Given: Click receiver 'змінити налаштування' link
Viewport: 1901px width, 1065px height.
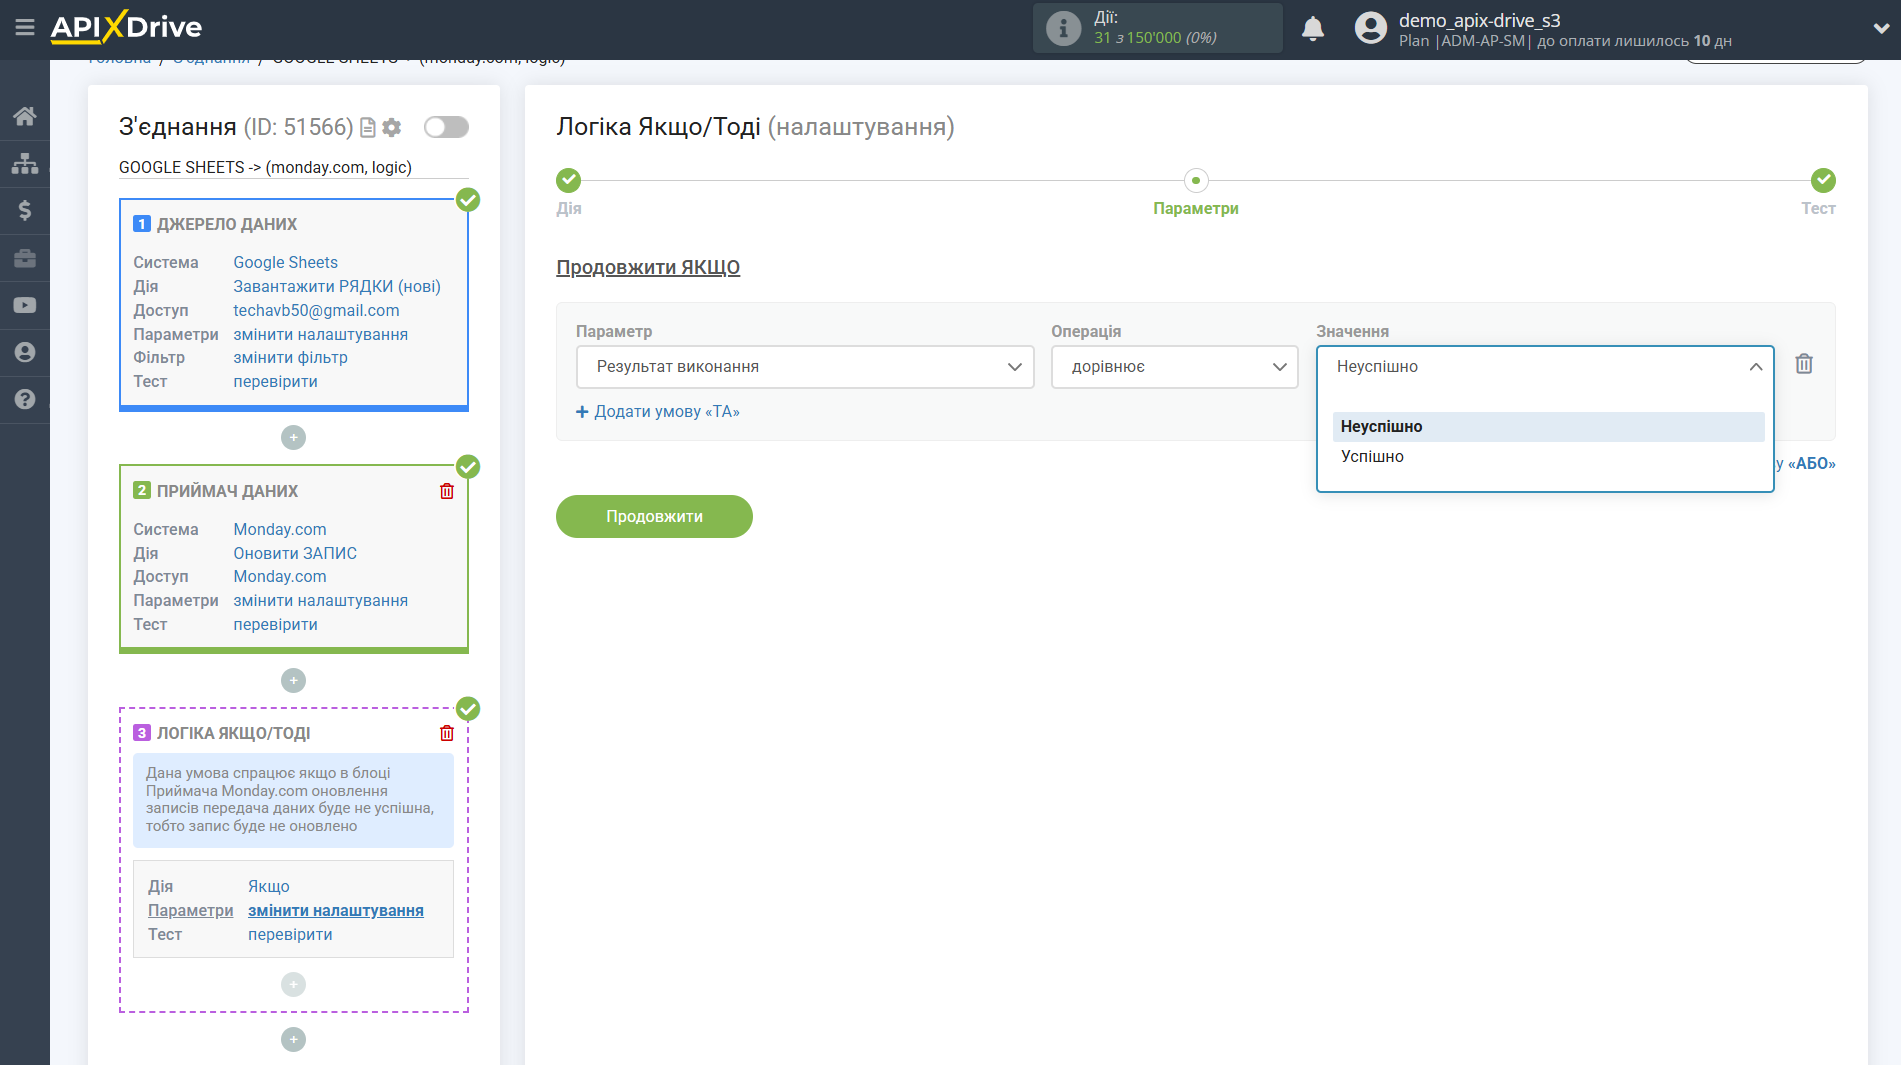Looking at the screenshot, I should [x=321, y=601].
